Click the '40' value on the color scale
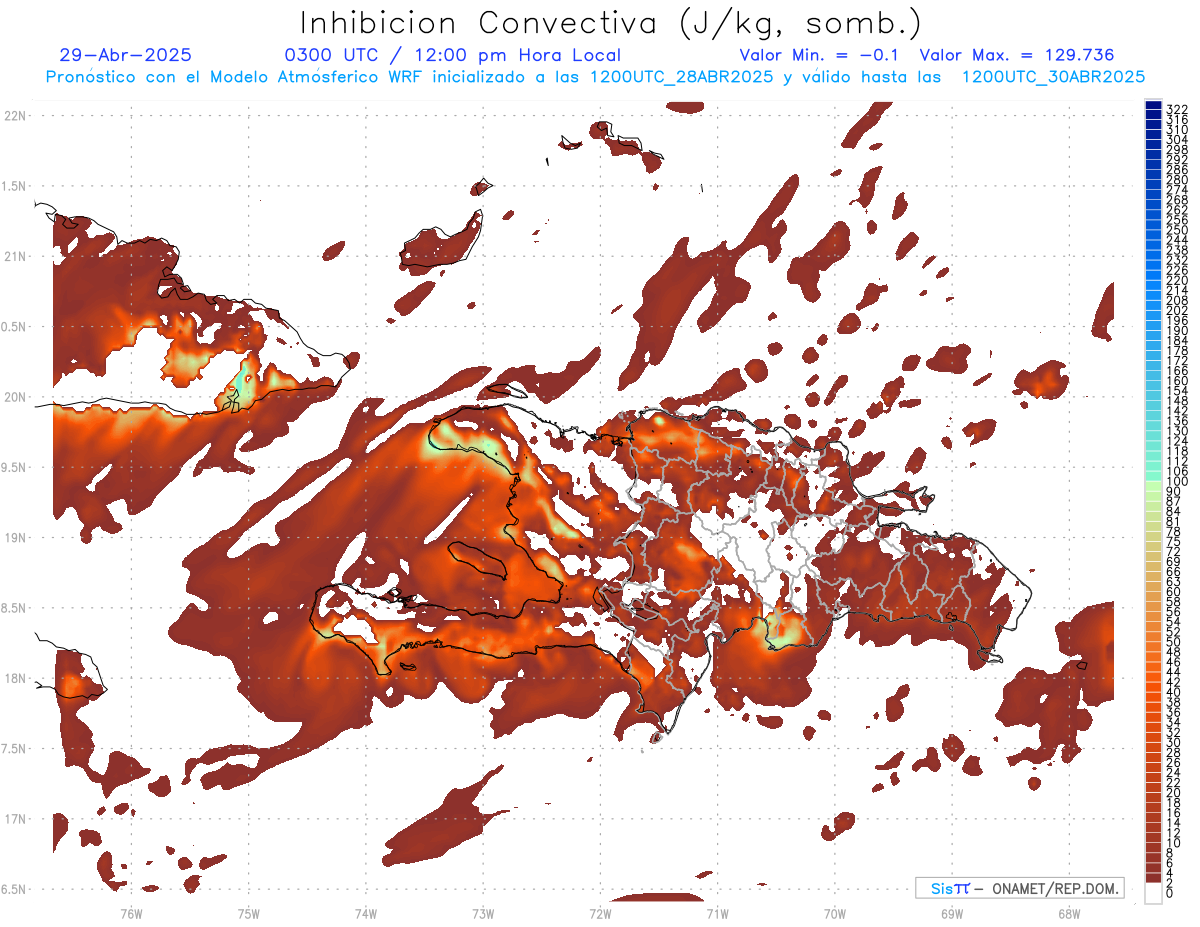The image size is (1200, 927). (x=1173, y=692)
